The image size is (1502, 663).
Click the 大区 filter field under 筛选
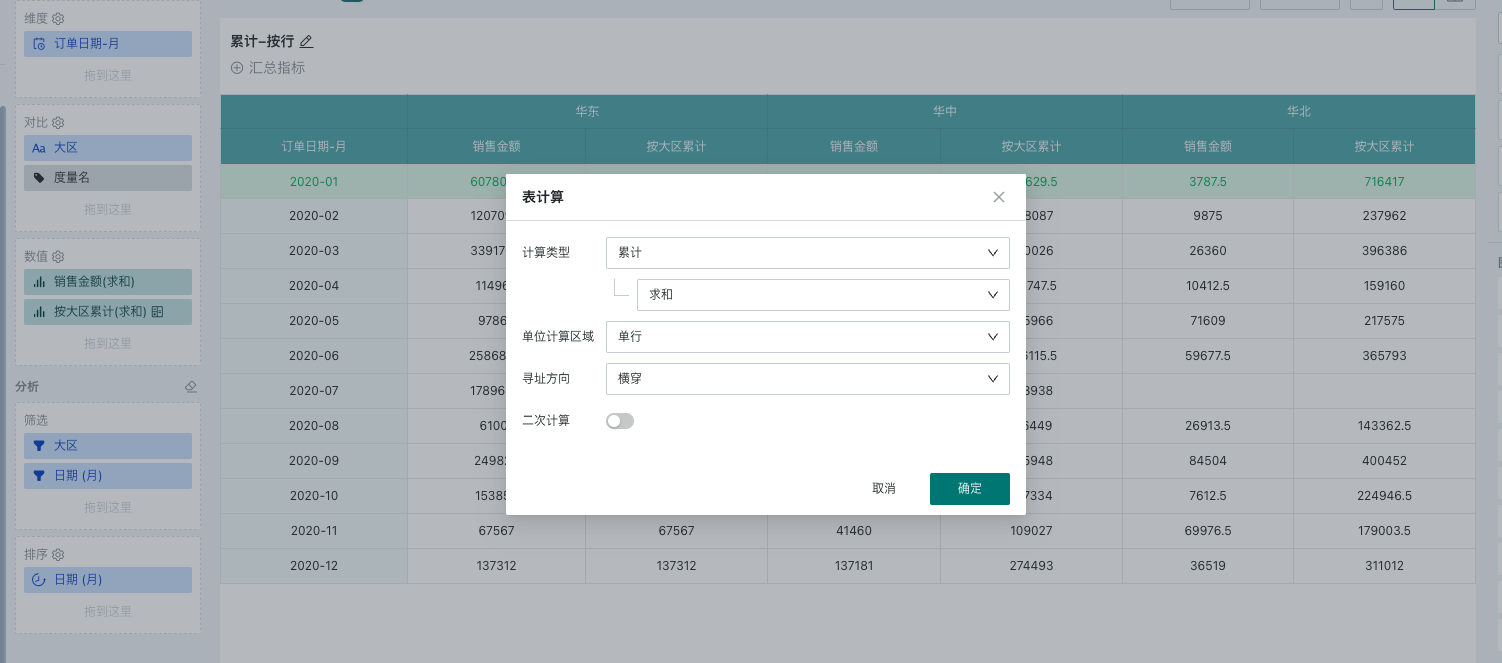(107, 446)
